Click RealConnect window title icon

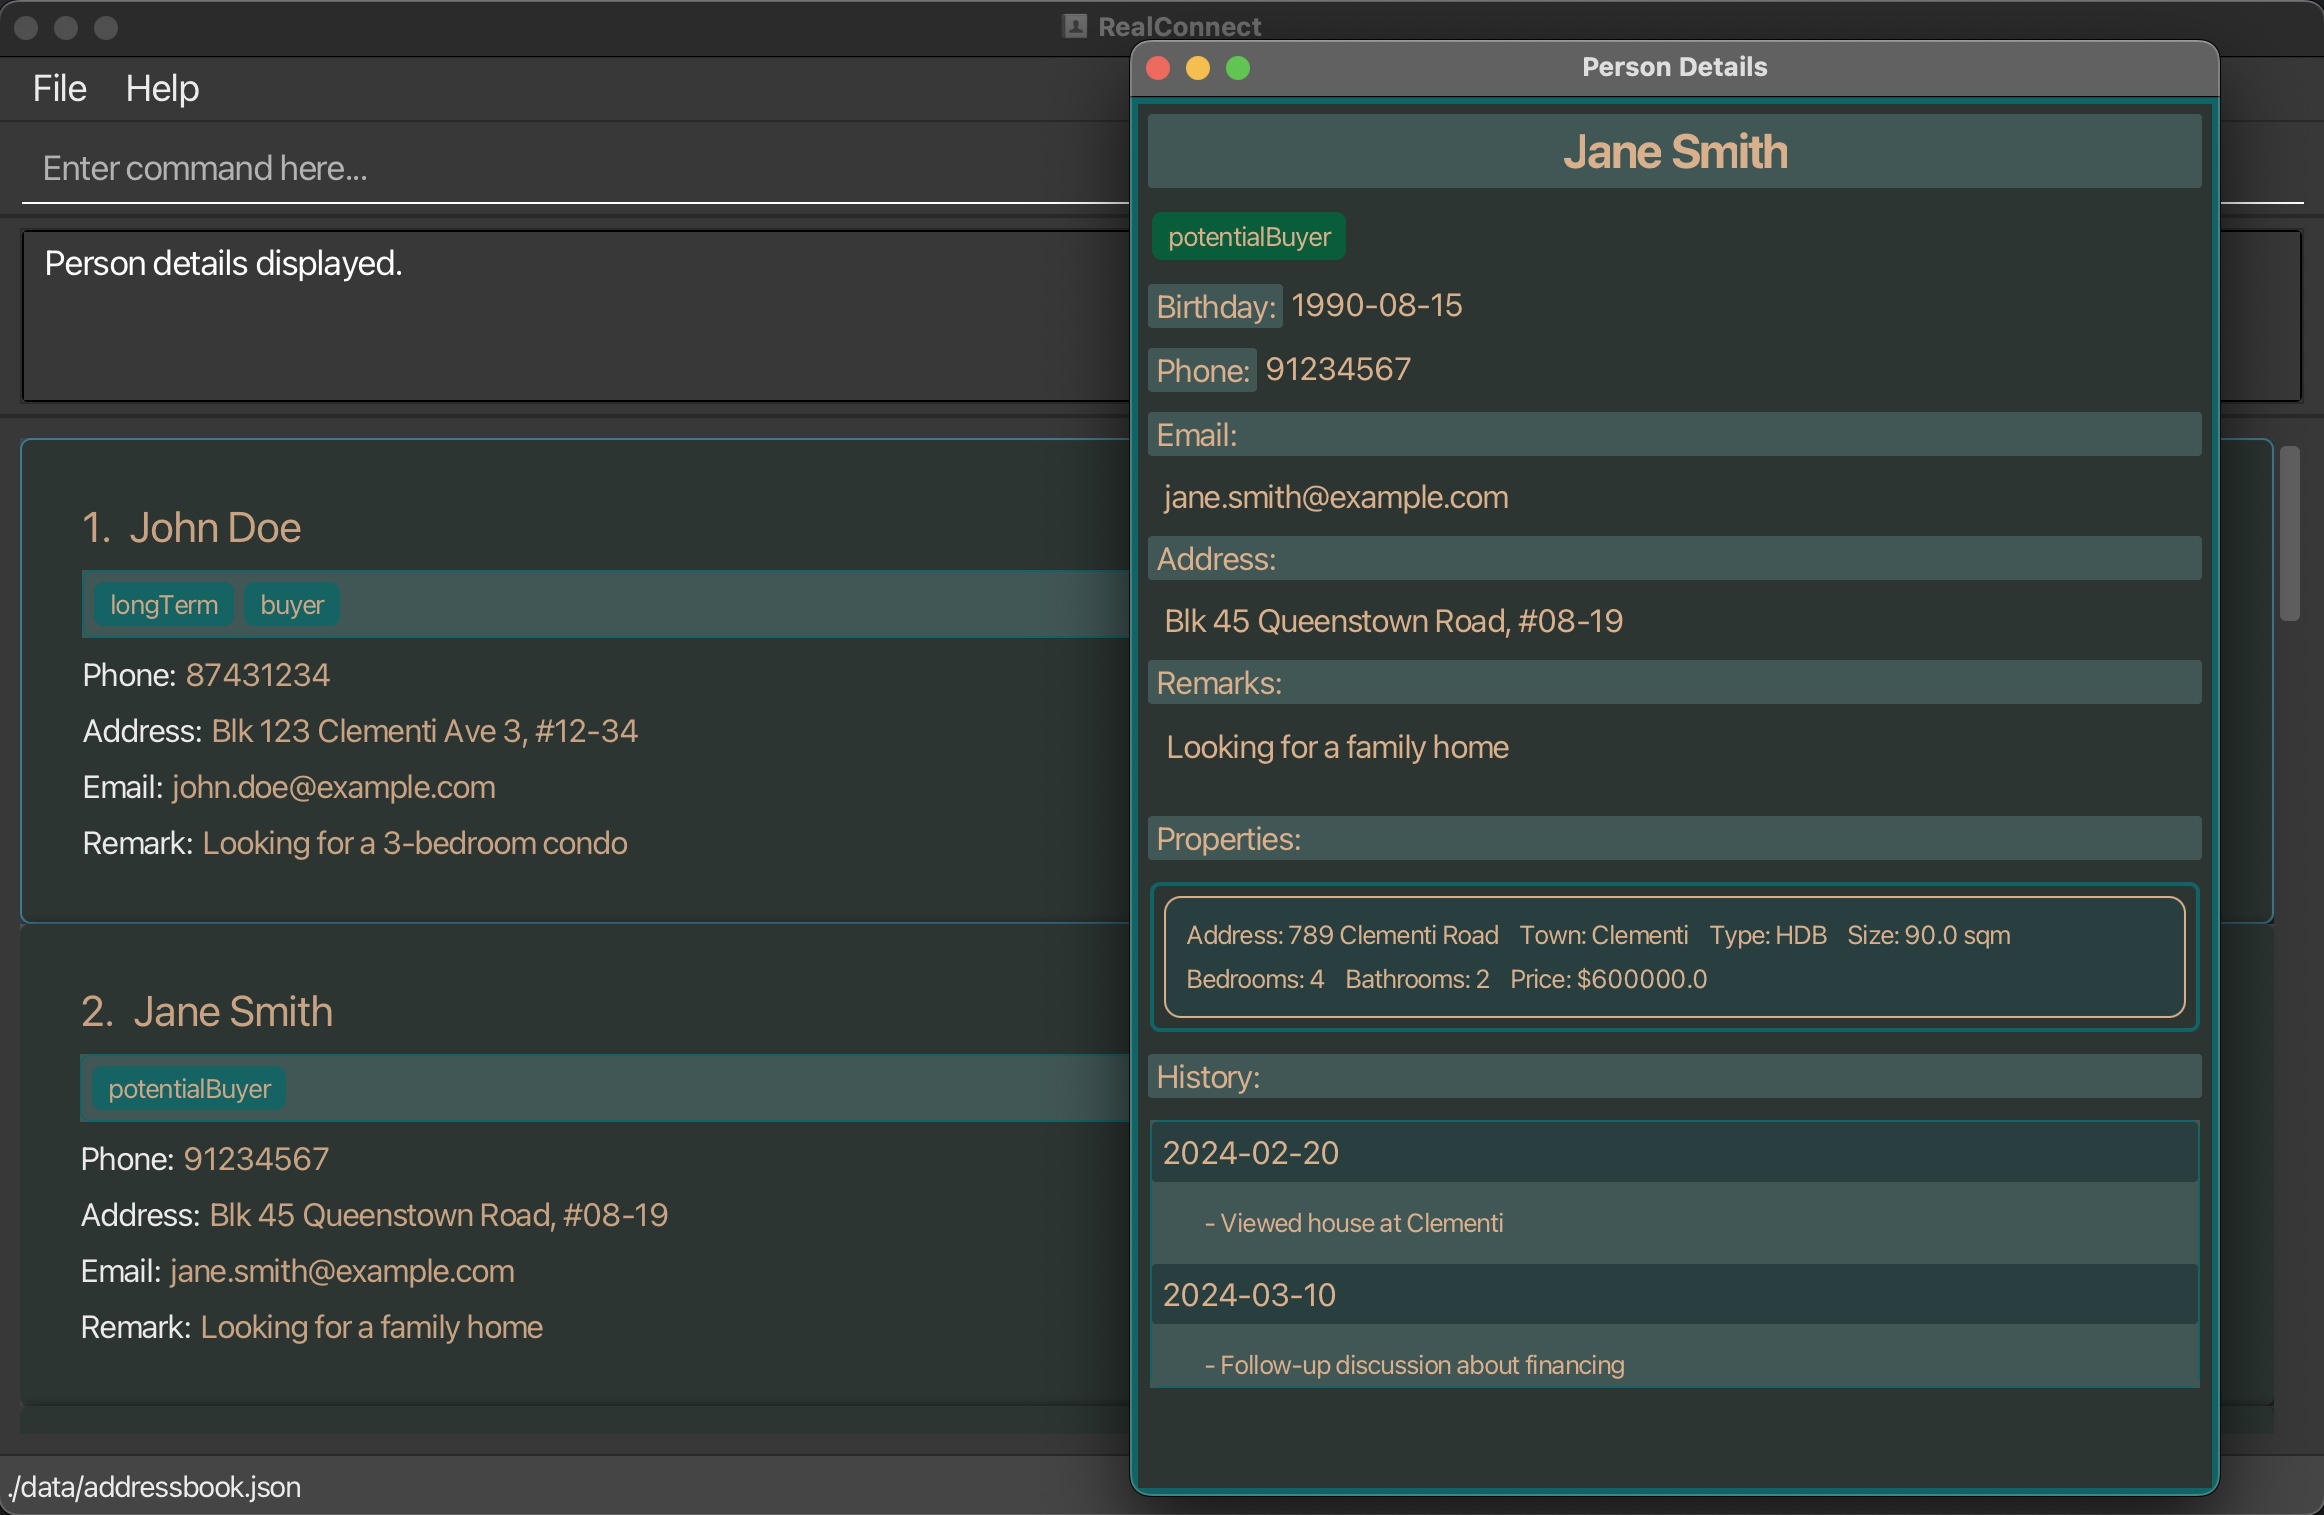pyautogui.click(x=1075, y=26)
